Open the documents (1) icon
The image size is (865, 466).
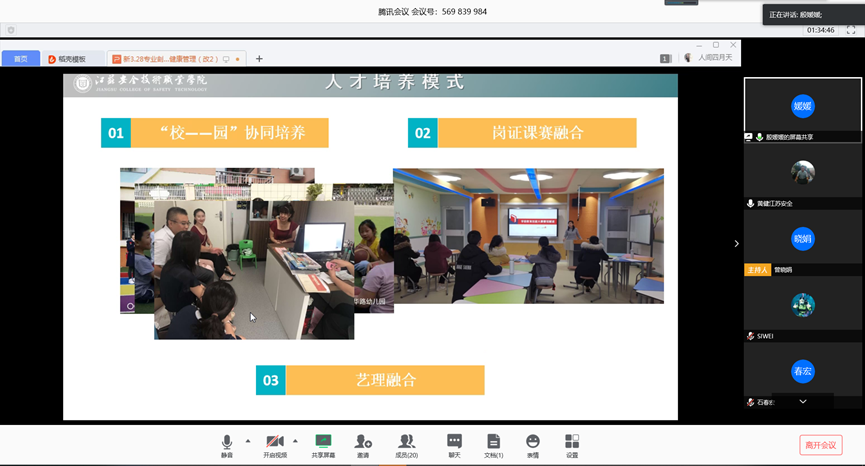click(493, 442)
